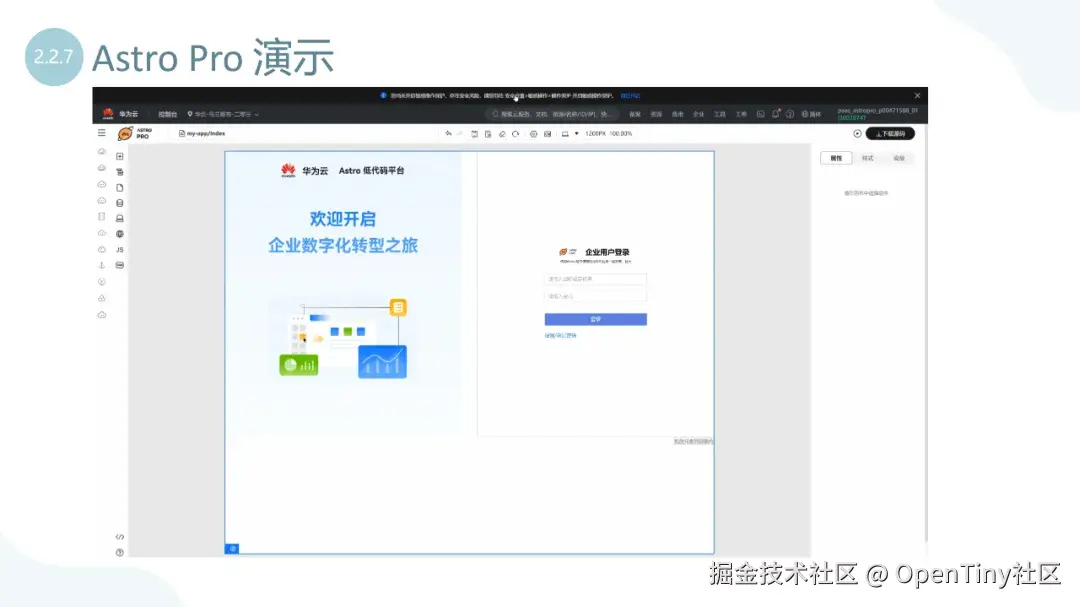1080x607 pixels.
Task: Select the JS panel icon in the sidebar
Action: coord(119,249)
